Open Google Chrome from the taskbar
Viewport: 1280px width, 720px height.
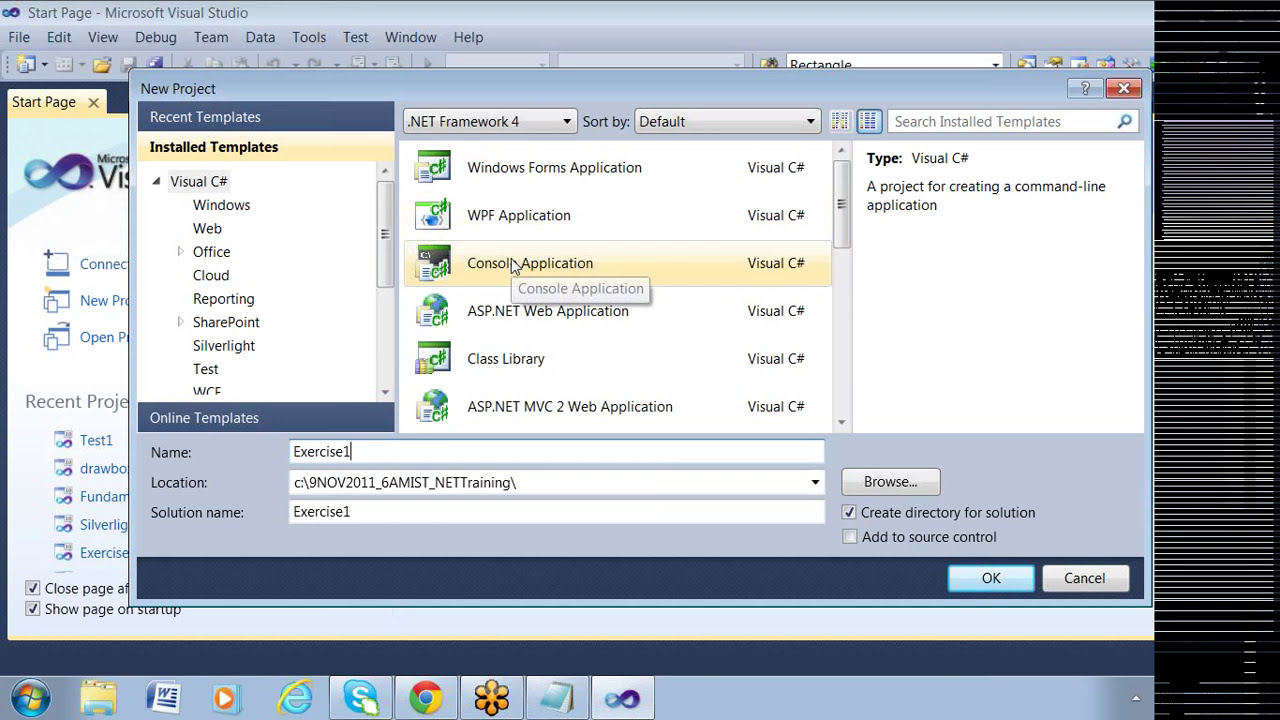[x=426, y=697]
